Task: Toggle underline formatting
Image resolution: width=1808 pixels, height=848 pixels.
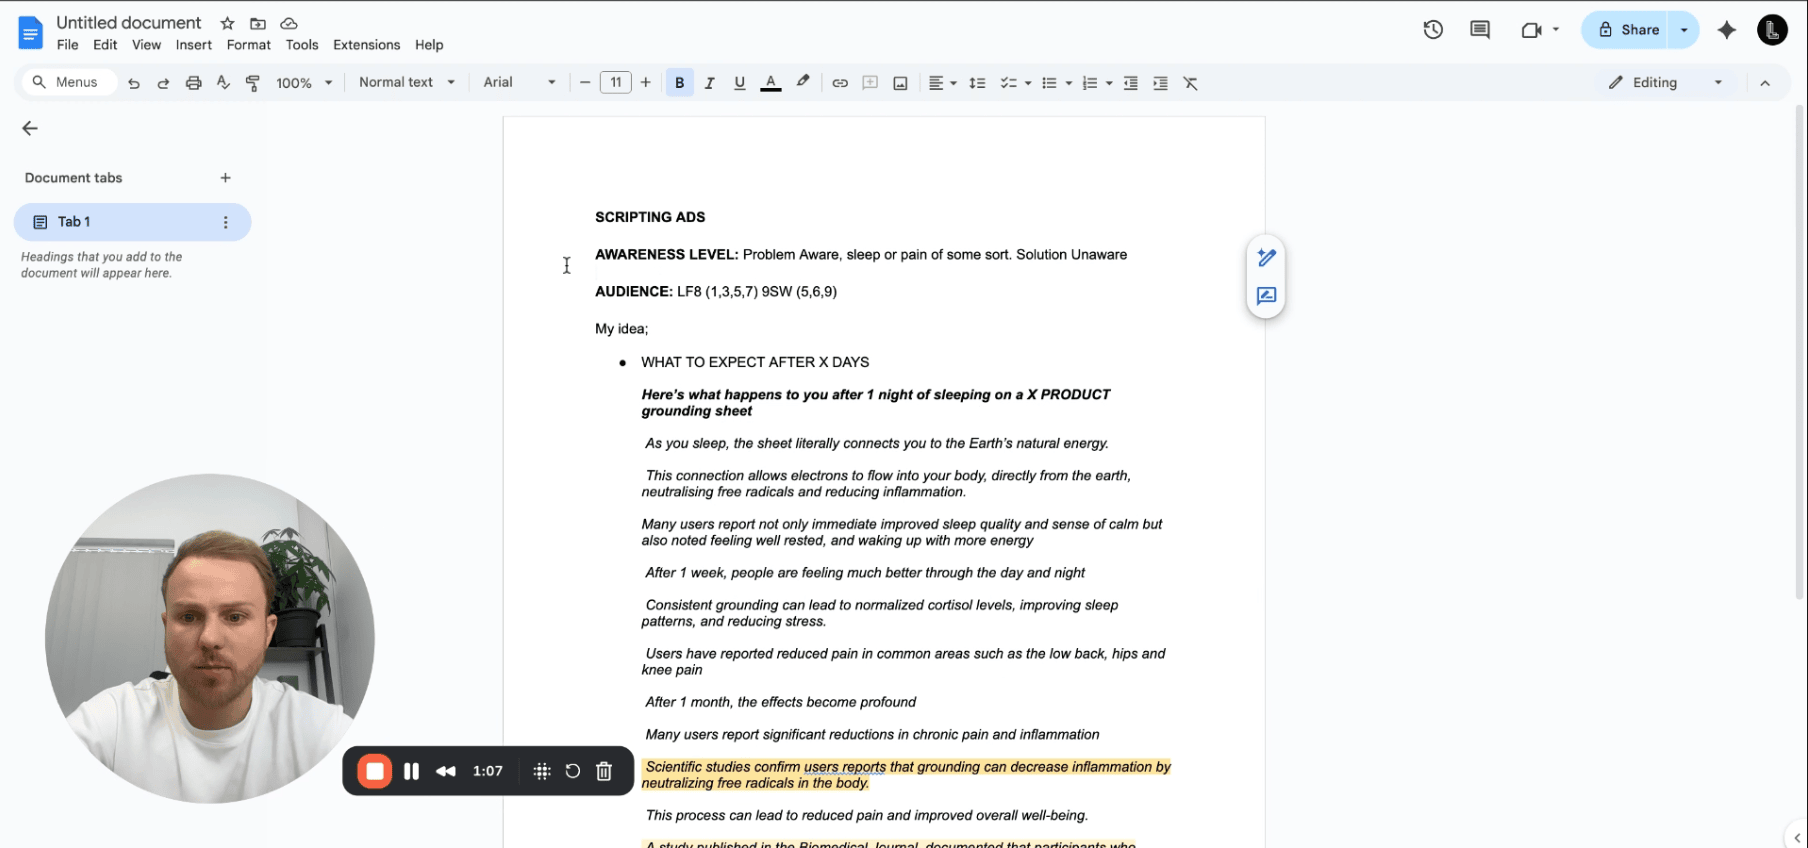Action: coord(739,83)
